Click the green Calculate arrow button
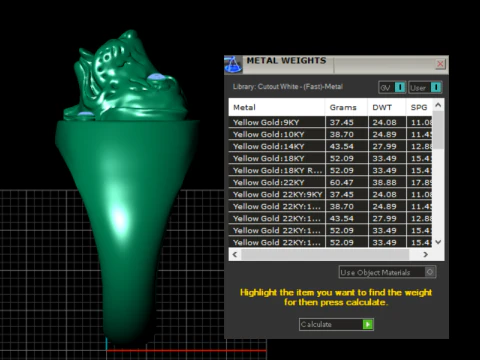 [367, 324]
